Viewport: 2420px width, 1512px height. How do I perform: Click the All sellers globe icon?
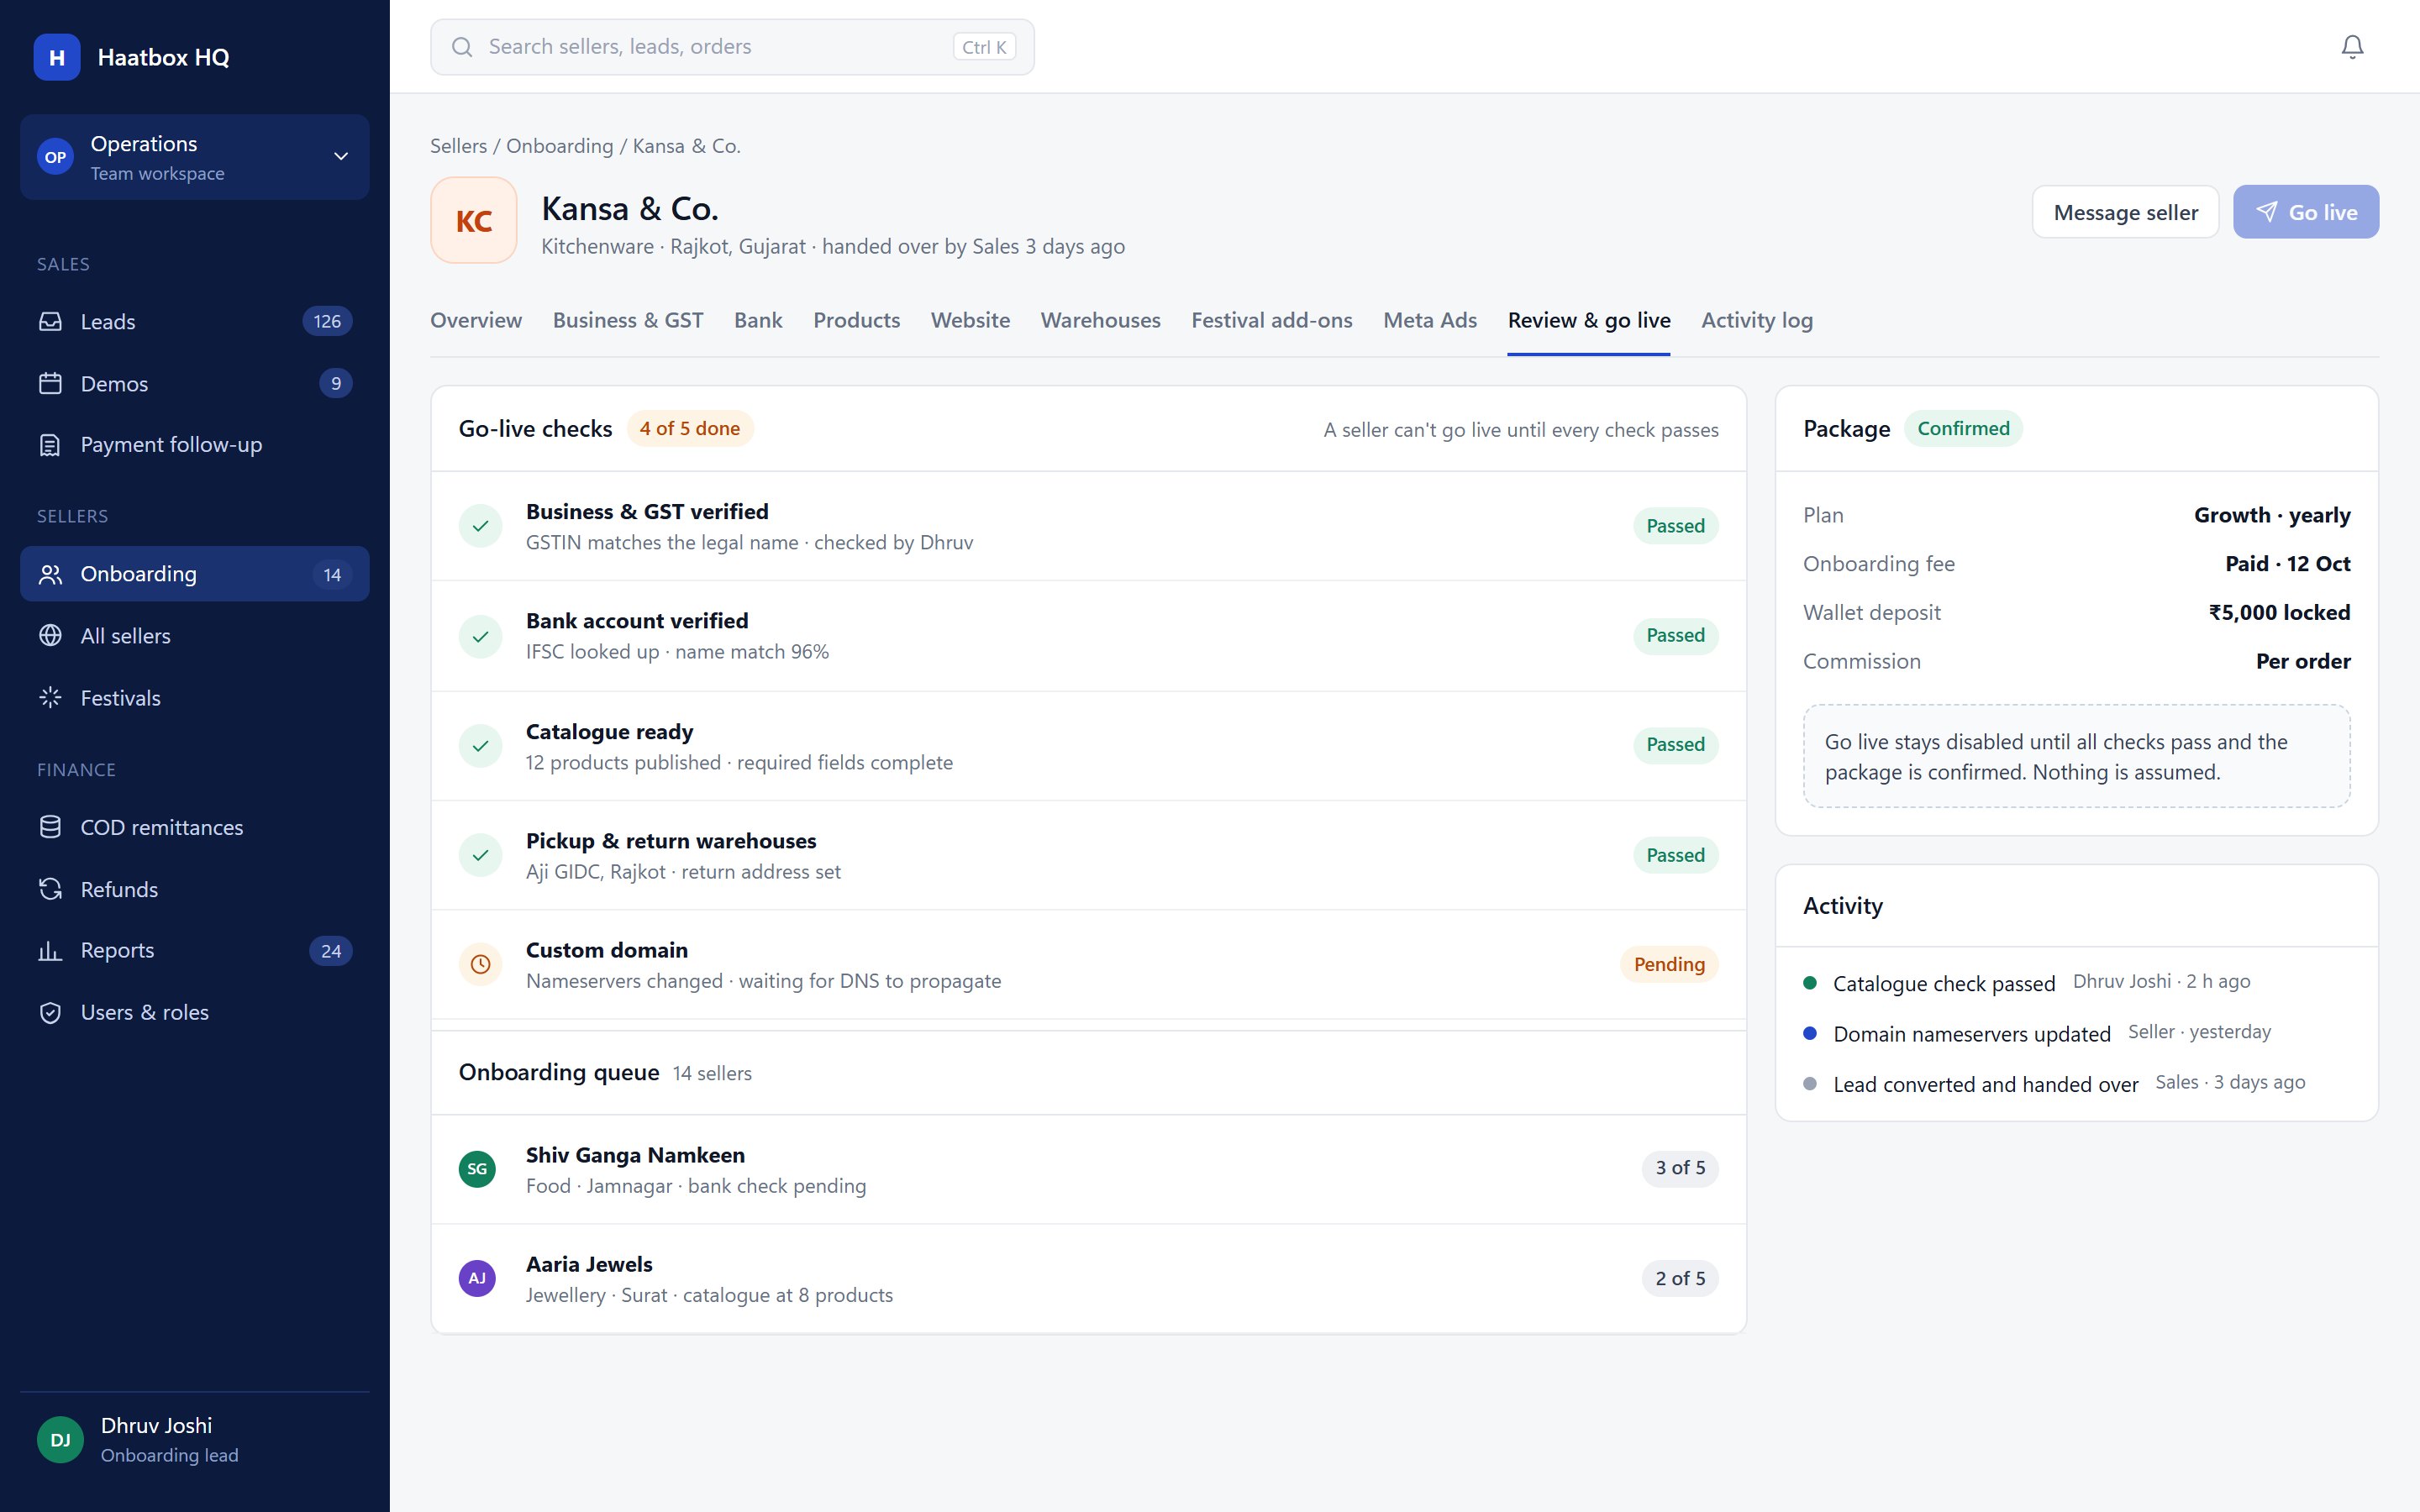pos(50,636)
